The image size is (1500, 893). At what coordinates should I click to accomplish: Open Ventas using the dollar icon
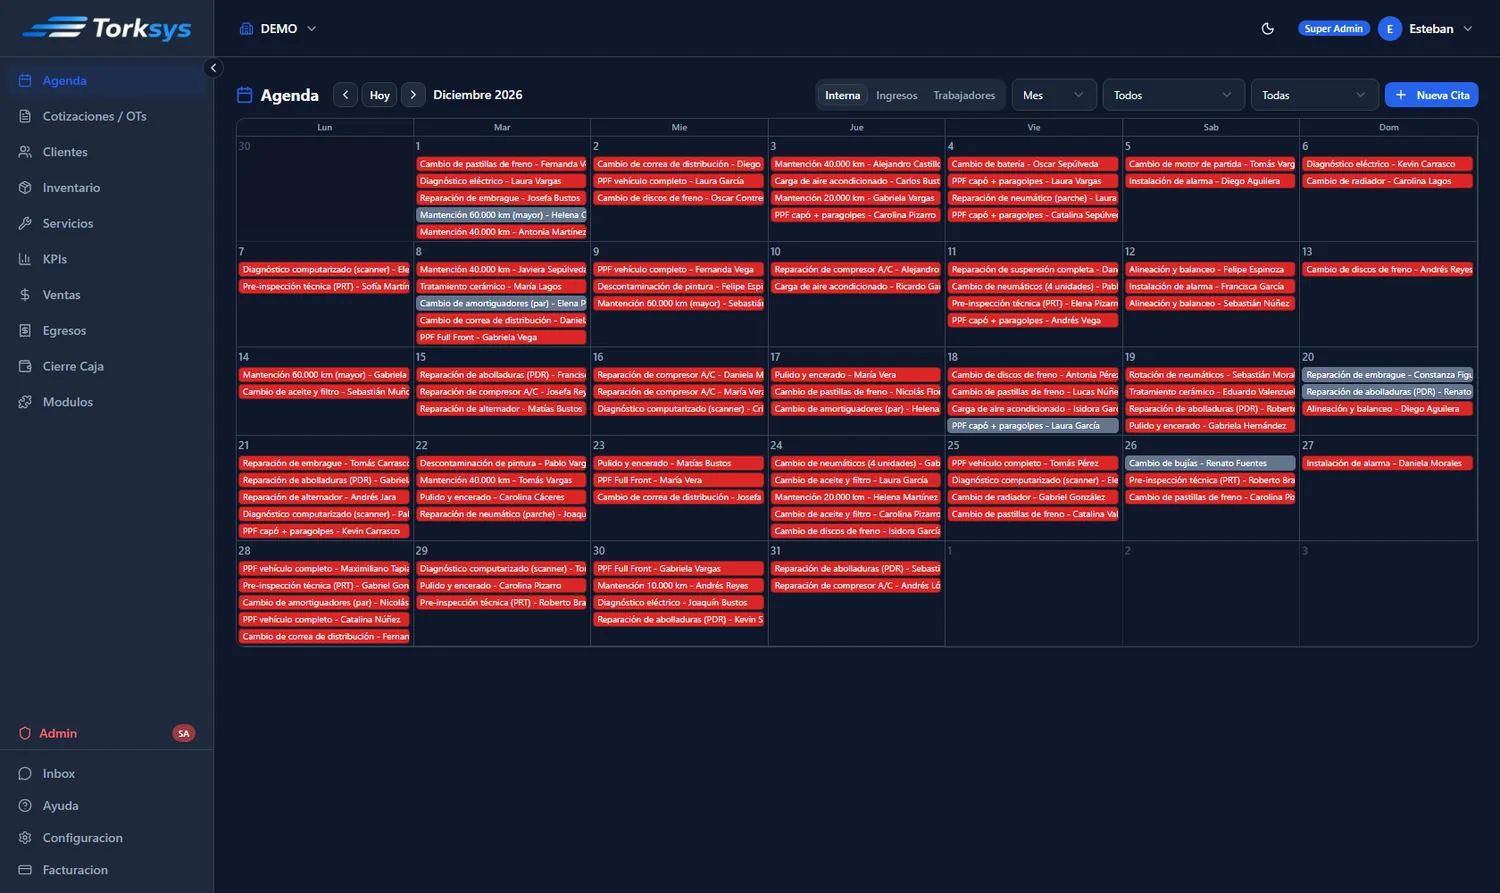[25, 295]
